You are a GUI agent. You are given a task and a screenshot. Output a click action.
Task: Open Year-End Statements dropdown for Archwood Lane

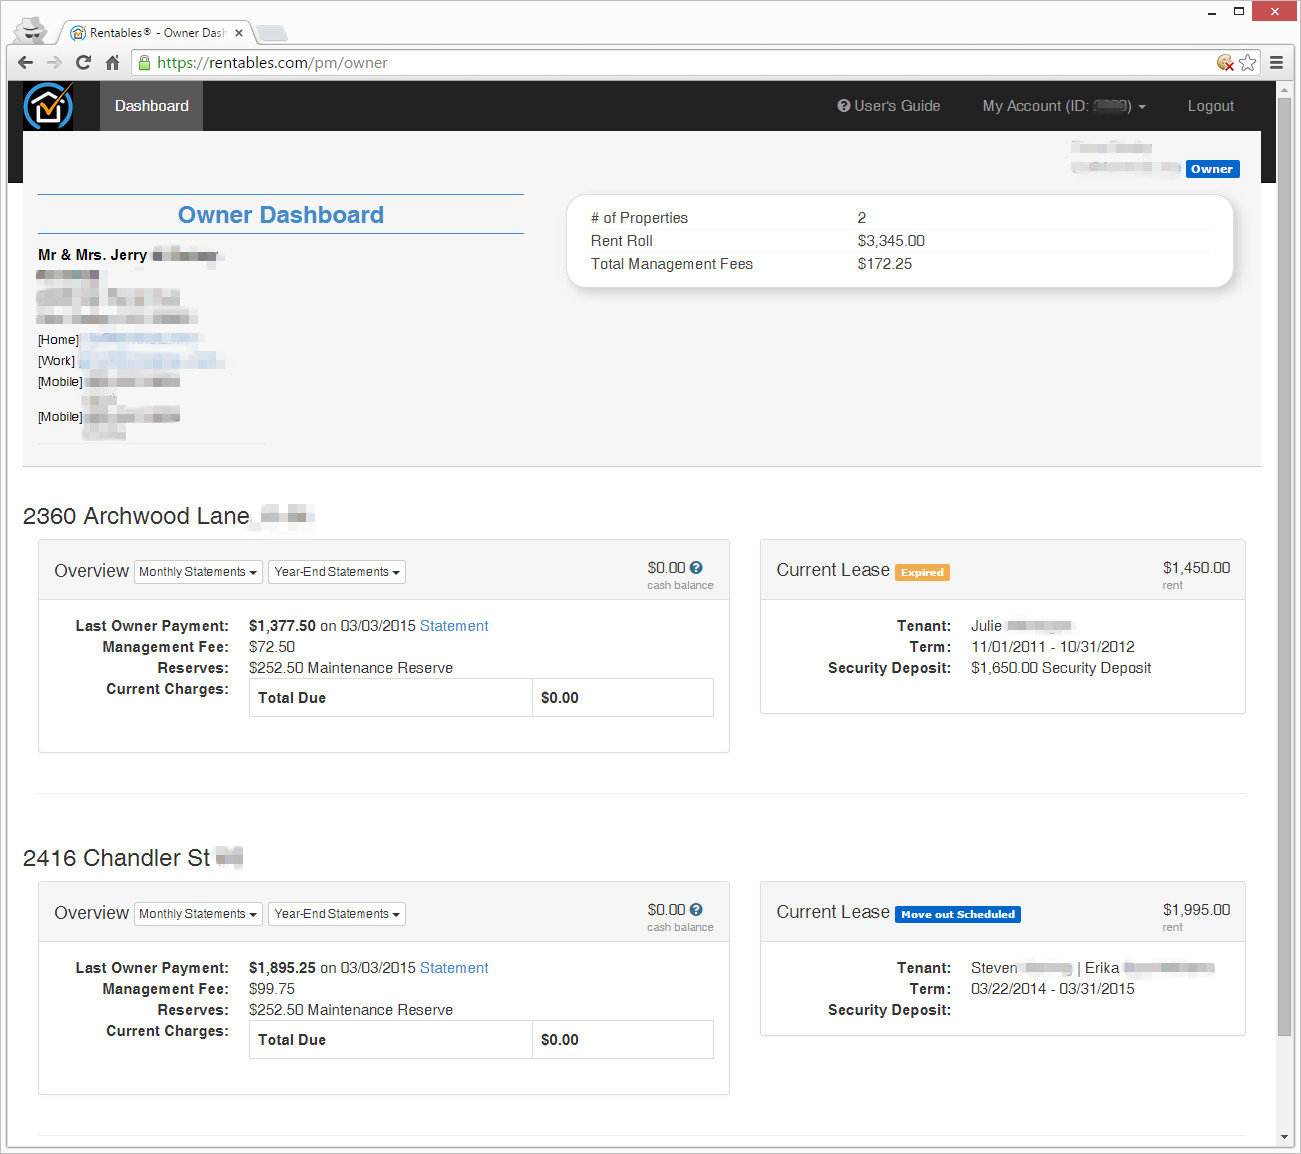[x=337, y=572]
